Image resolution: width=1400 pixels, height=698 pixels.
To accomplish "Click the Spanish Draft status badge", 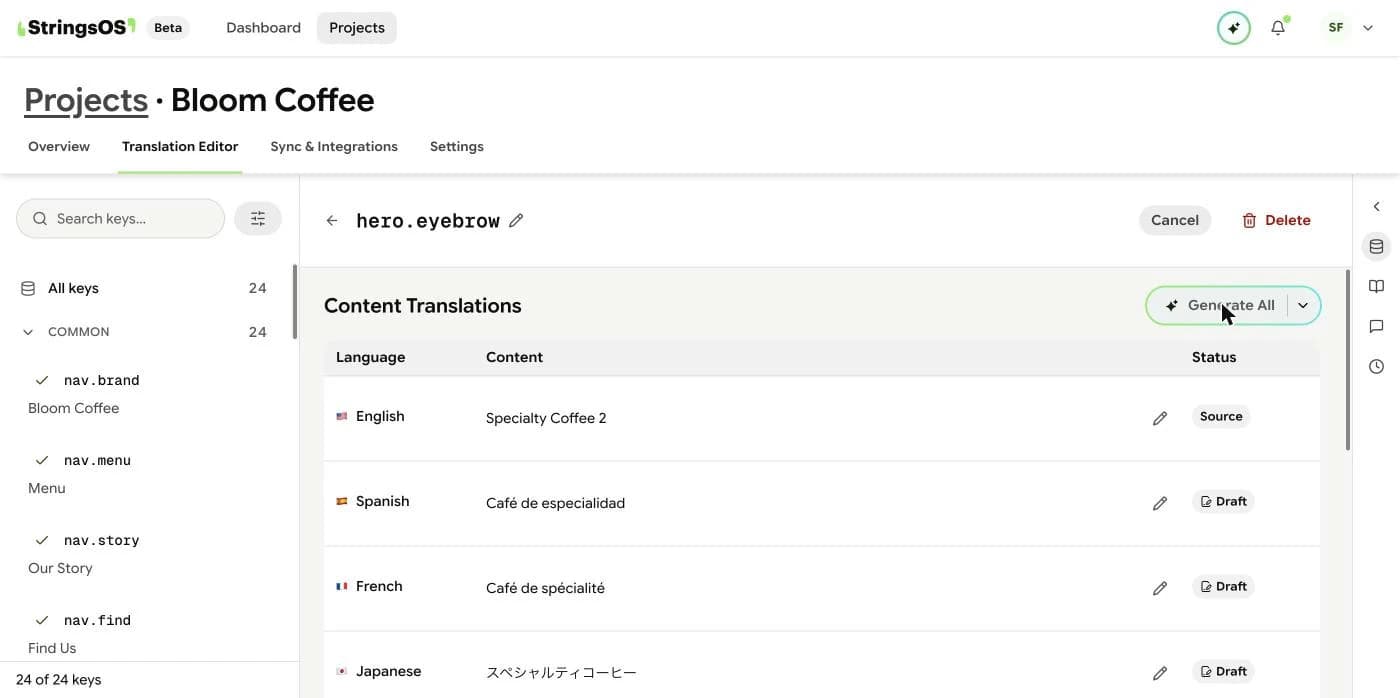I will click(1223, 502).
